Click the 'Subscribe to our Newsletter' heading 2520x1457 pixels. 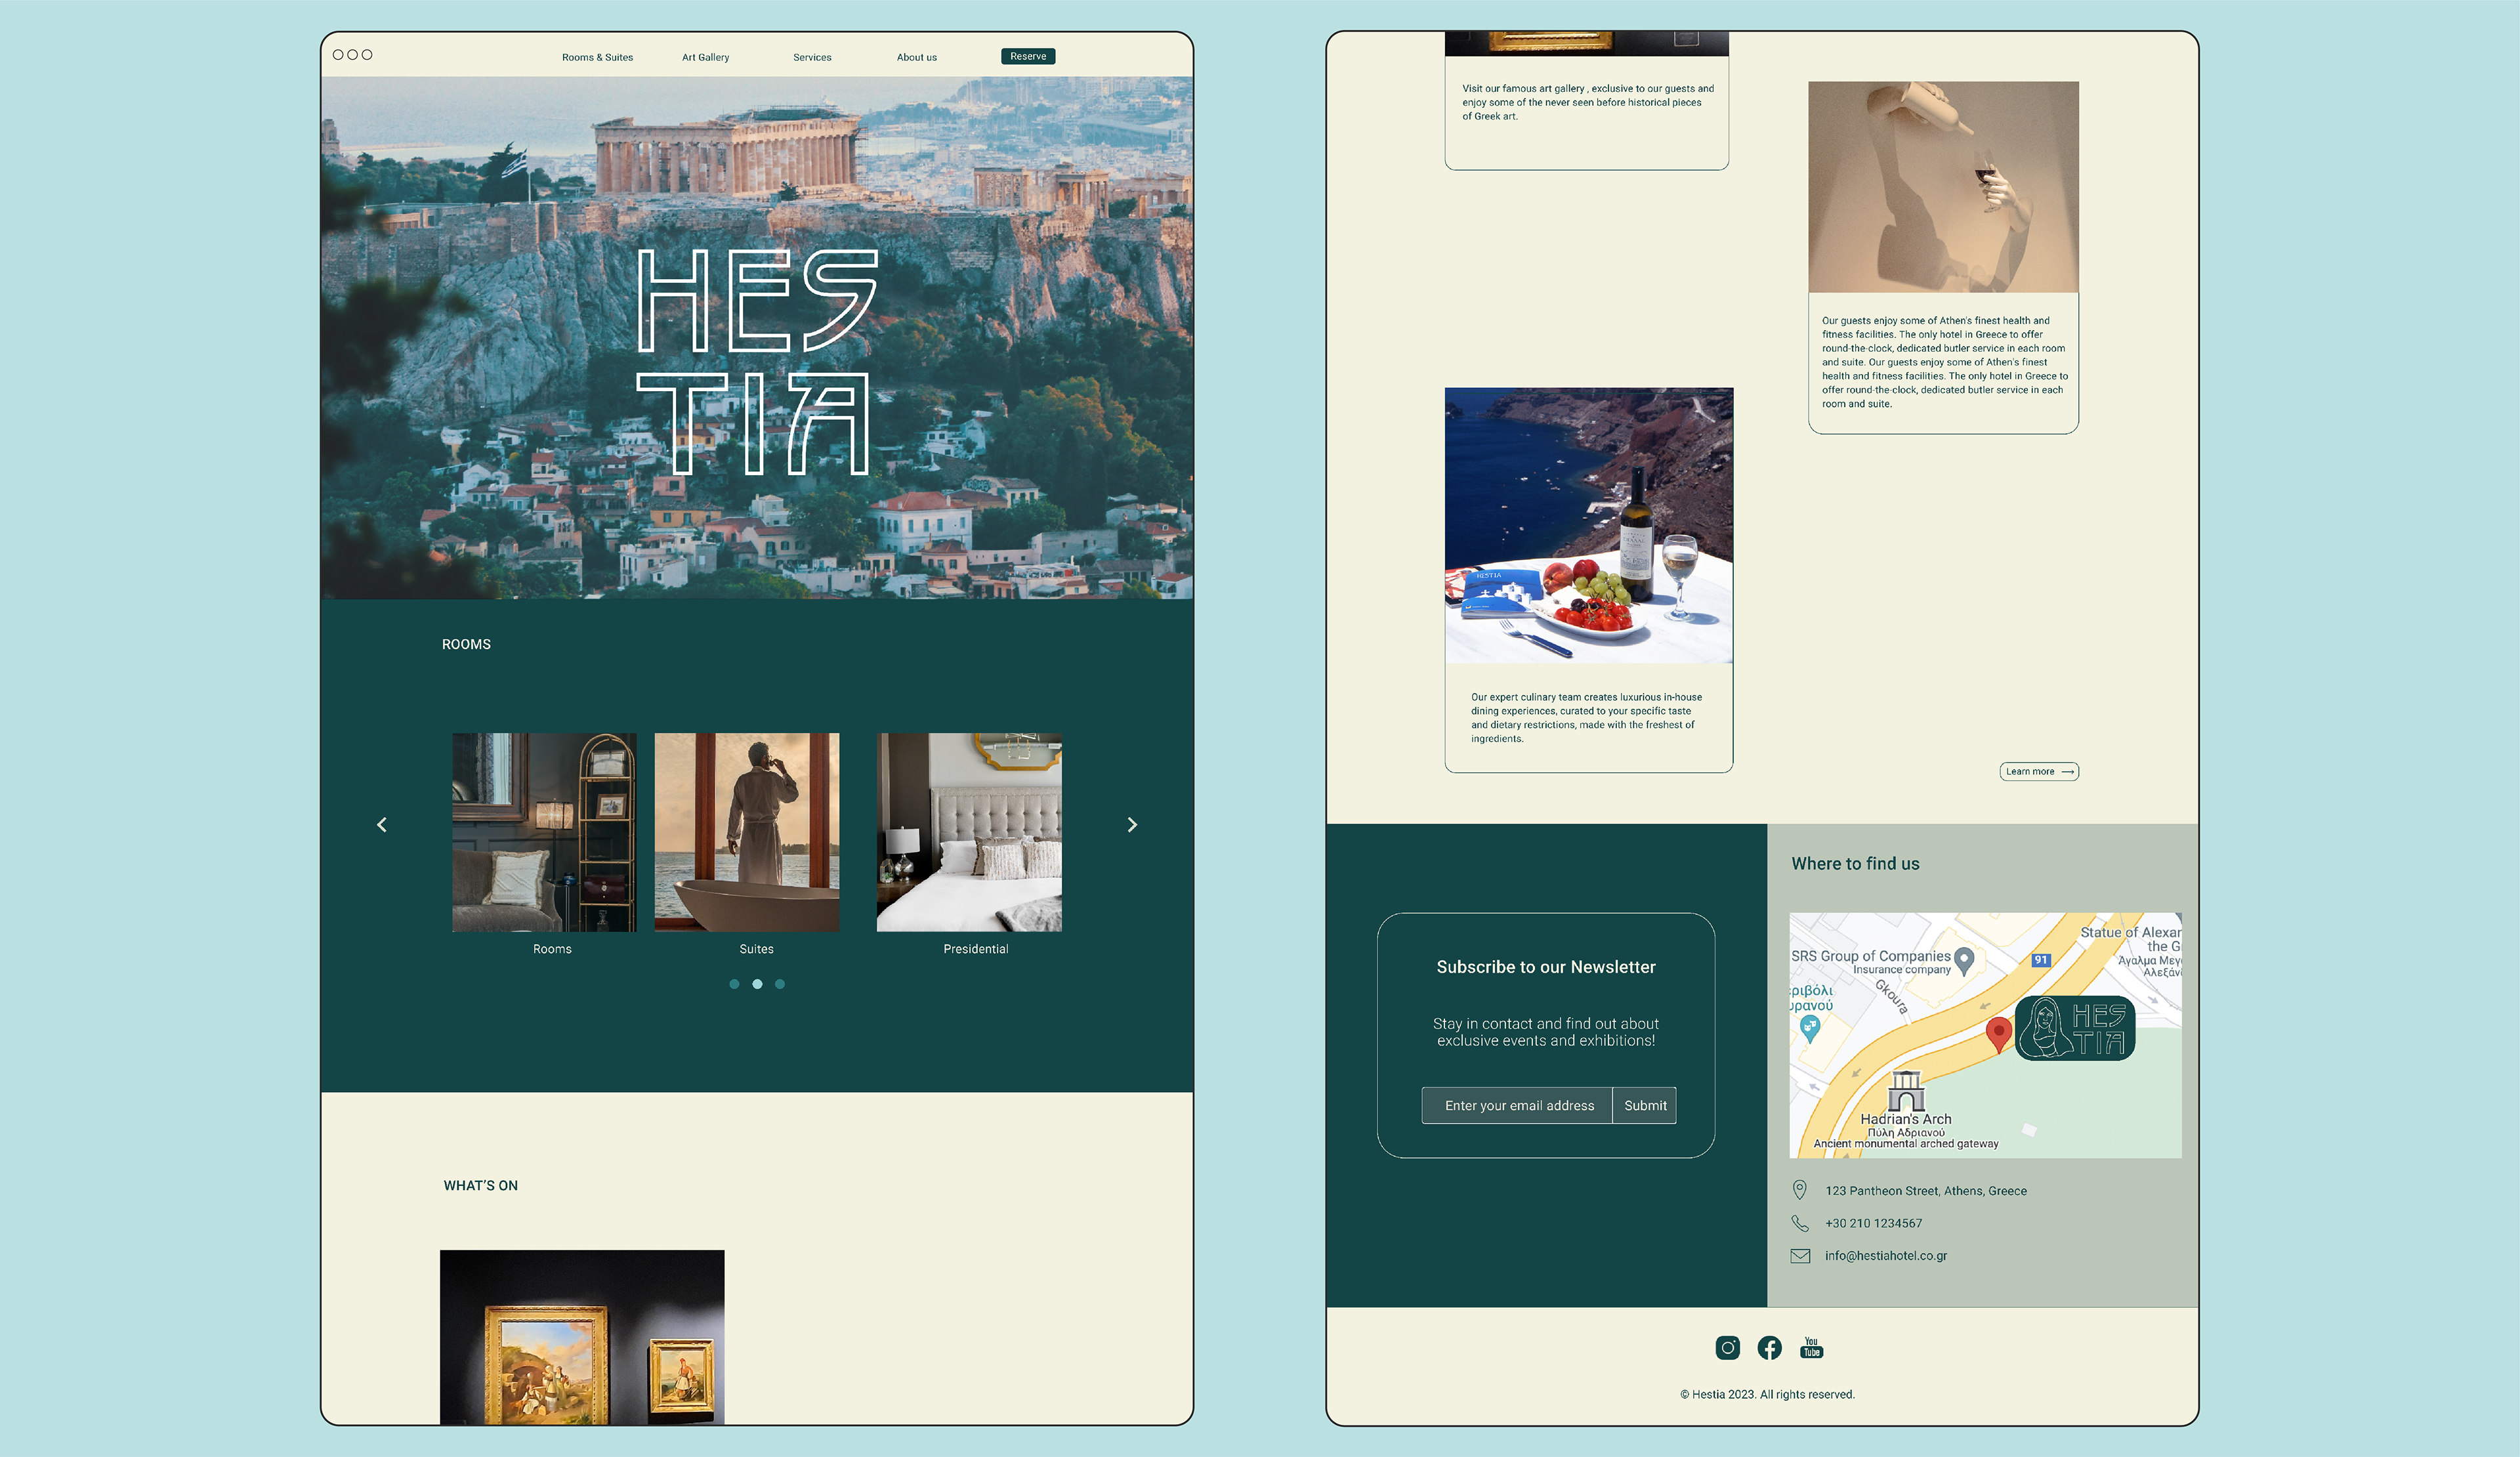pos(1546,967)
